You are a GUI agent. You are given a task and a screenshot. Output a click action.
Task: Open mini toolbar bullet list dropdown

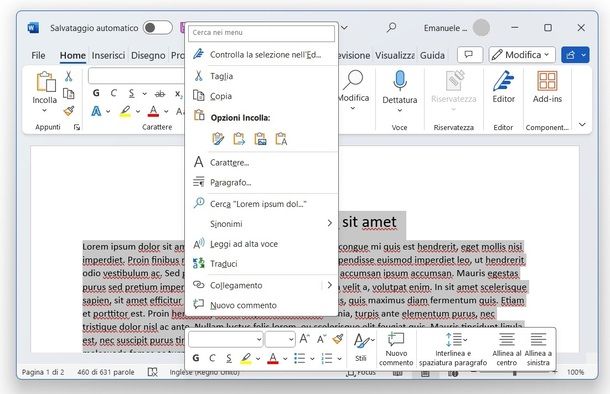(x=312, y=359)
